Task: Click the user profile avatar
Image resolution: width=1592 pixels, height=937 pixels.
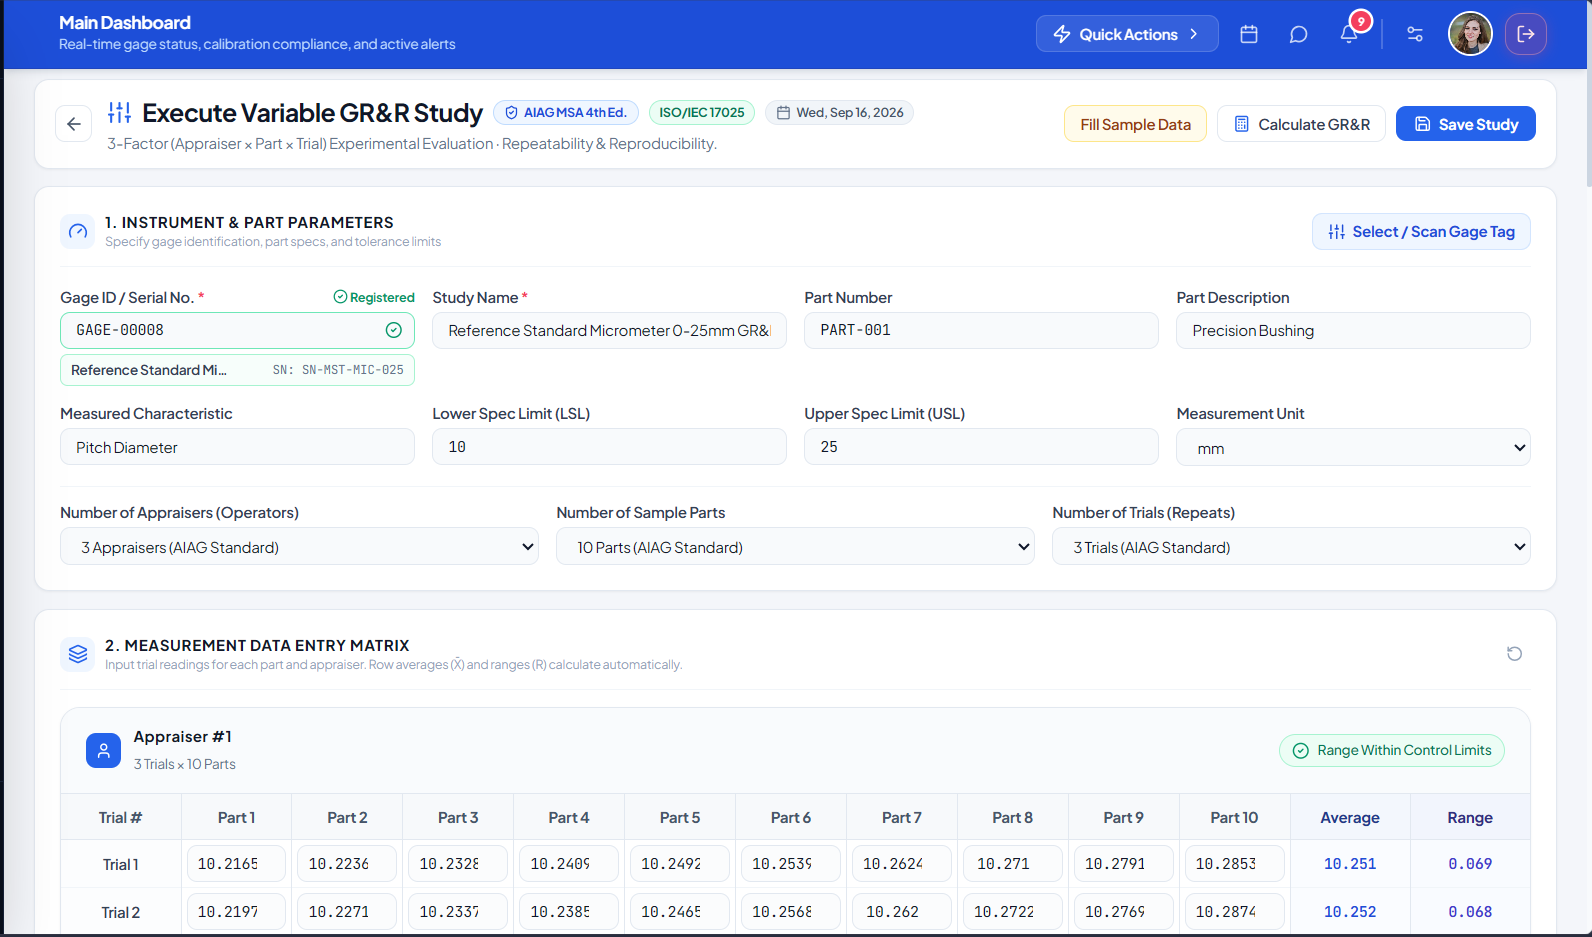Action: coord(1470,34)
